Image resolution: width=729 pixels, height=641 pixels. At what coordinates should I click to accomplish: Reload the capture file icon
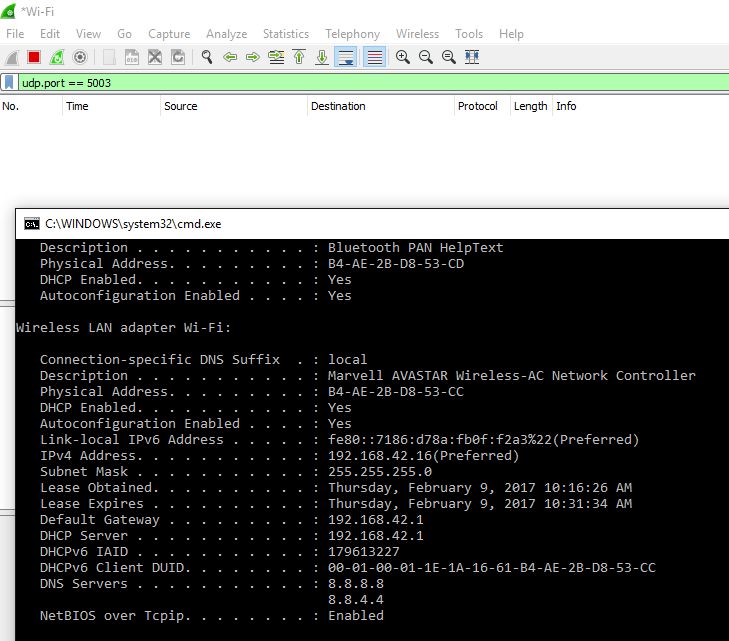tap(178, 57)
